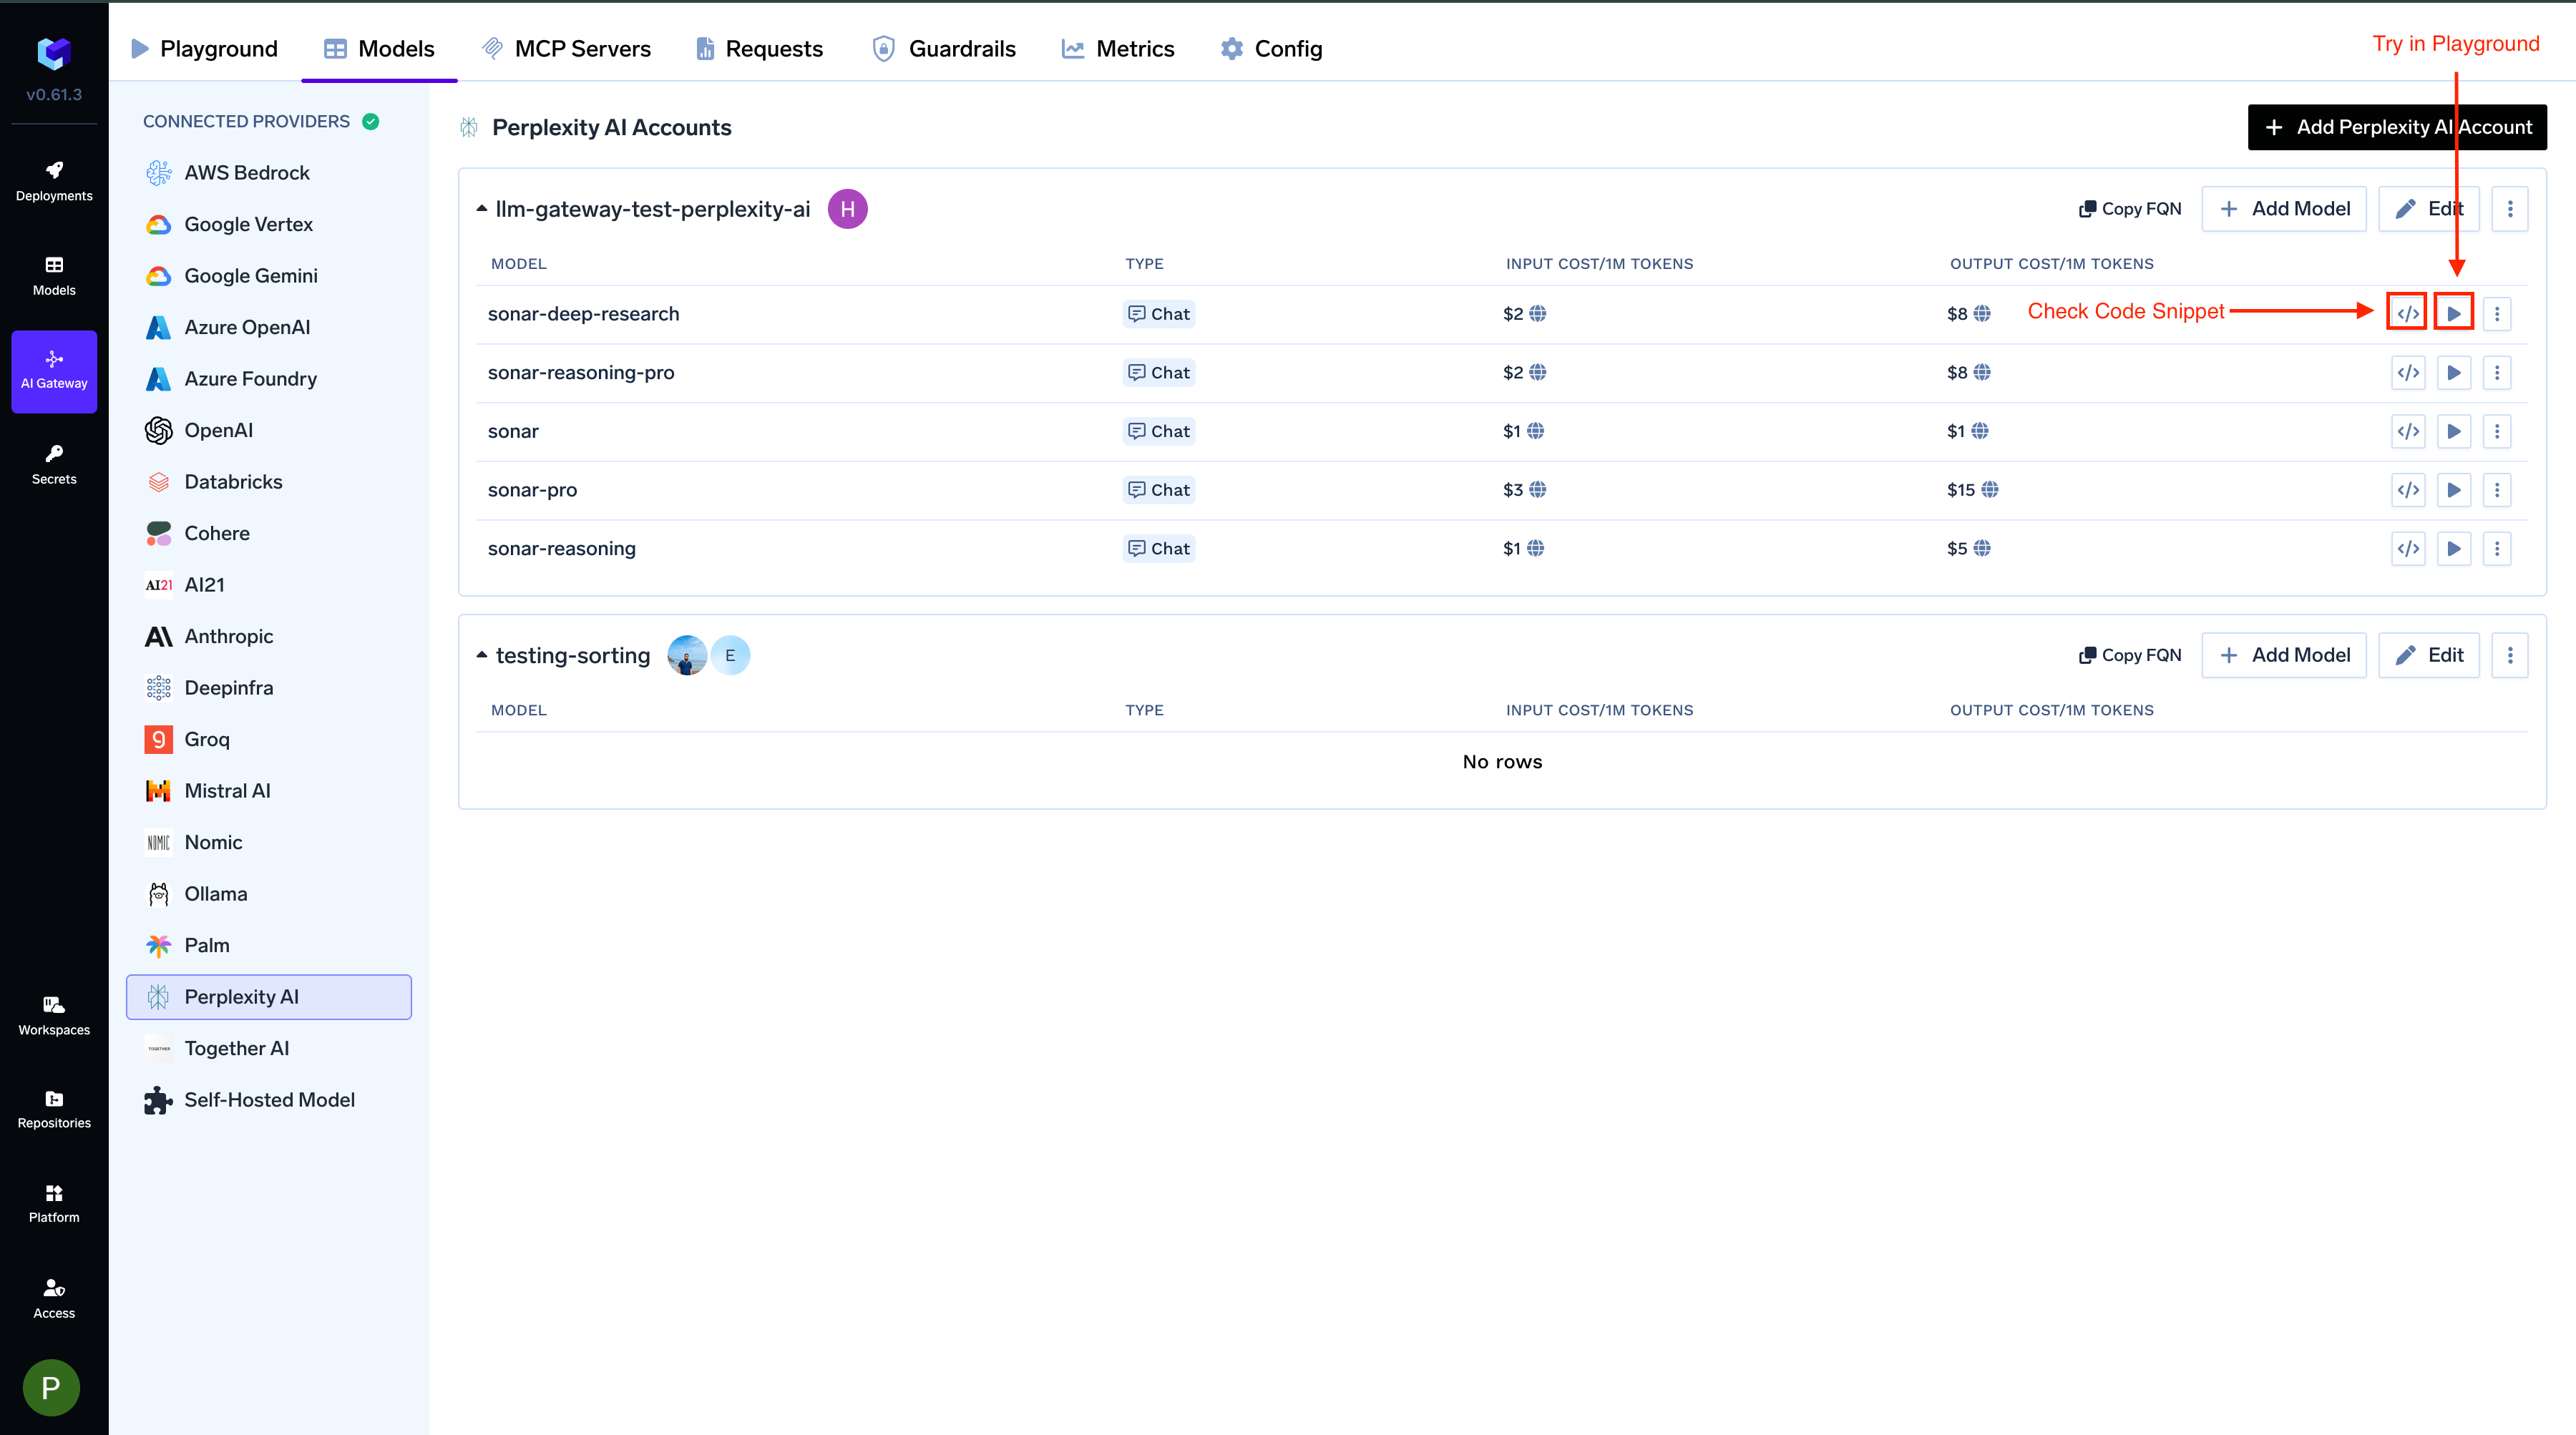Click the TrueFoundry logo at top left
Image resolution: width=2576 pixels, height=1435 pixels.
tap(54, 53)
